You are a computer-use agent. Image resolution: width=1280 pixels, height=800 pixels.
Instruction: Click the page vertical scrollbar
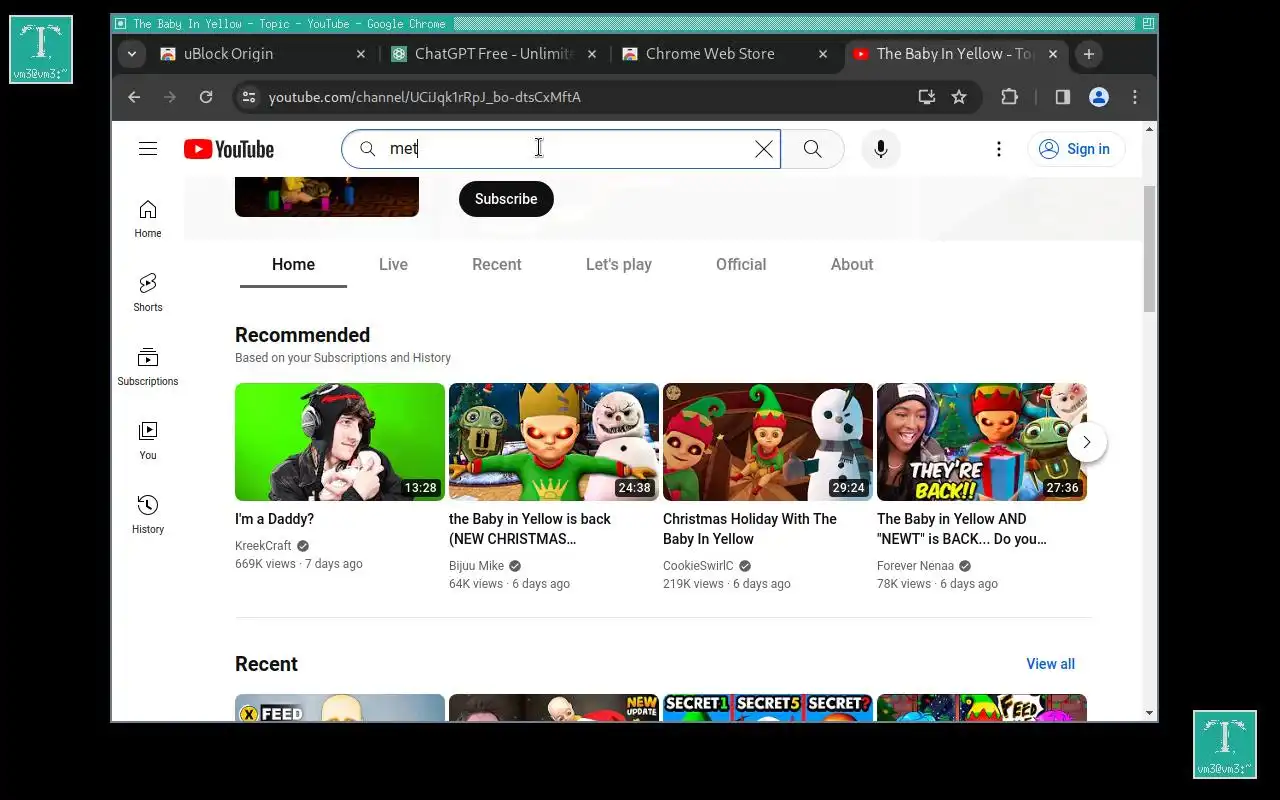(1149, 247)
